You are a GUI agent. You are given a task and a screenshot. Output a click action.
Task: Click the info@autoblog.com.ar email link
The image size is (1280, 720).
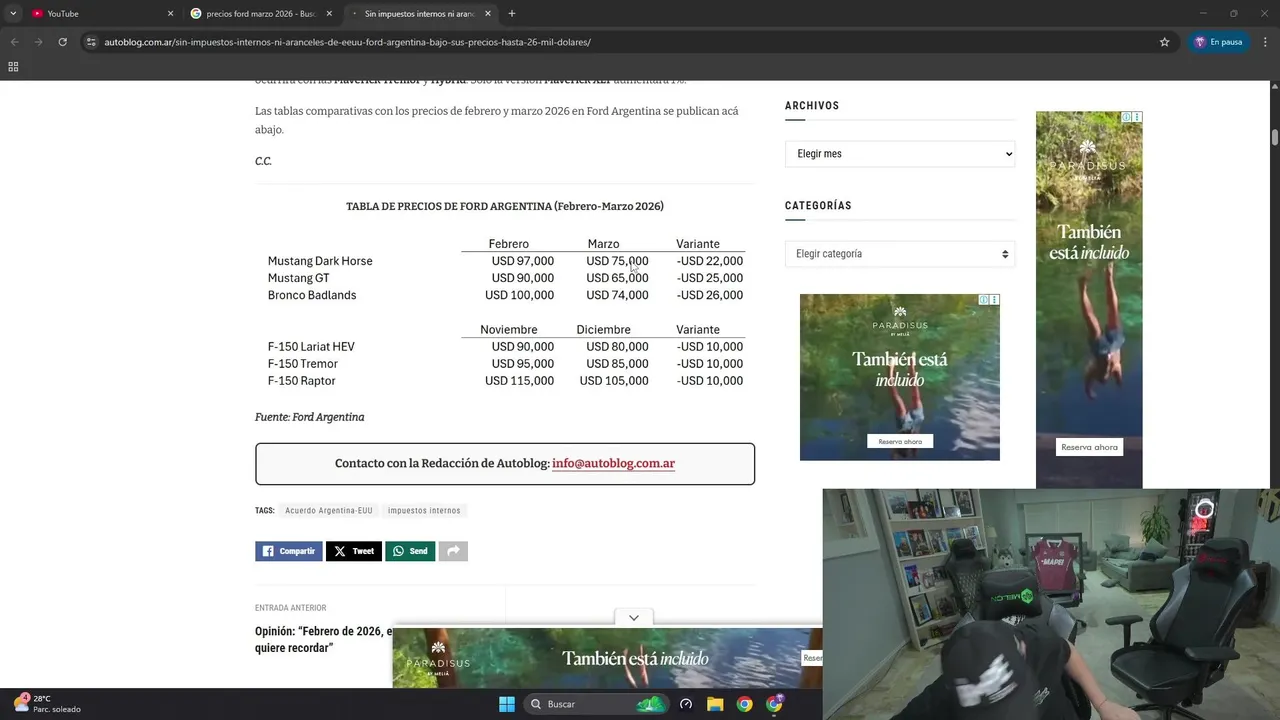pos(613,464)
